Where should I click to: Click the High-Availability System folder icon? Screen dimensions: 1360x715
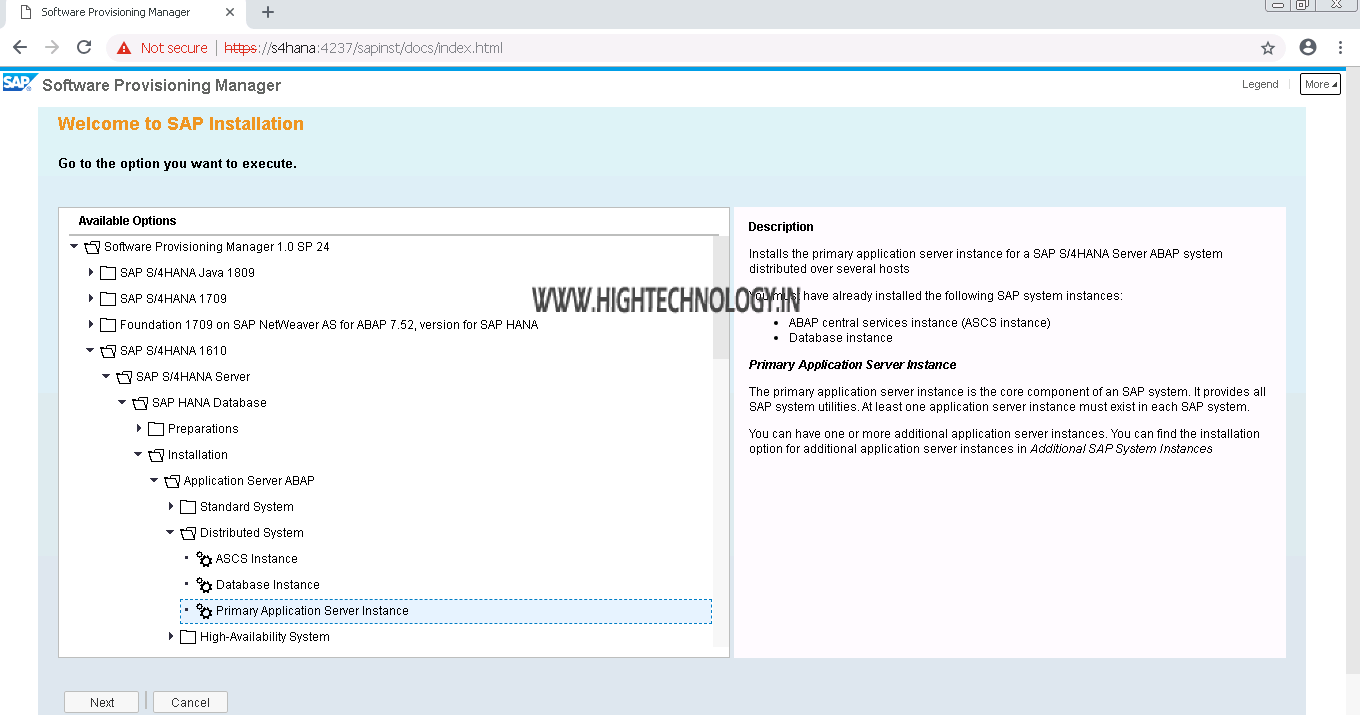[x=188, y=637]
